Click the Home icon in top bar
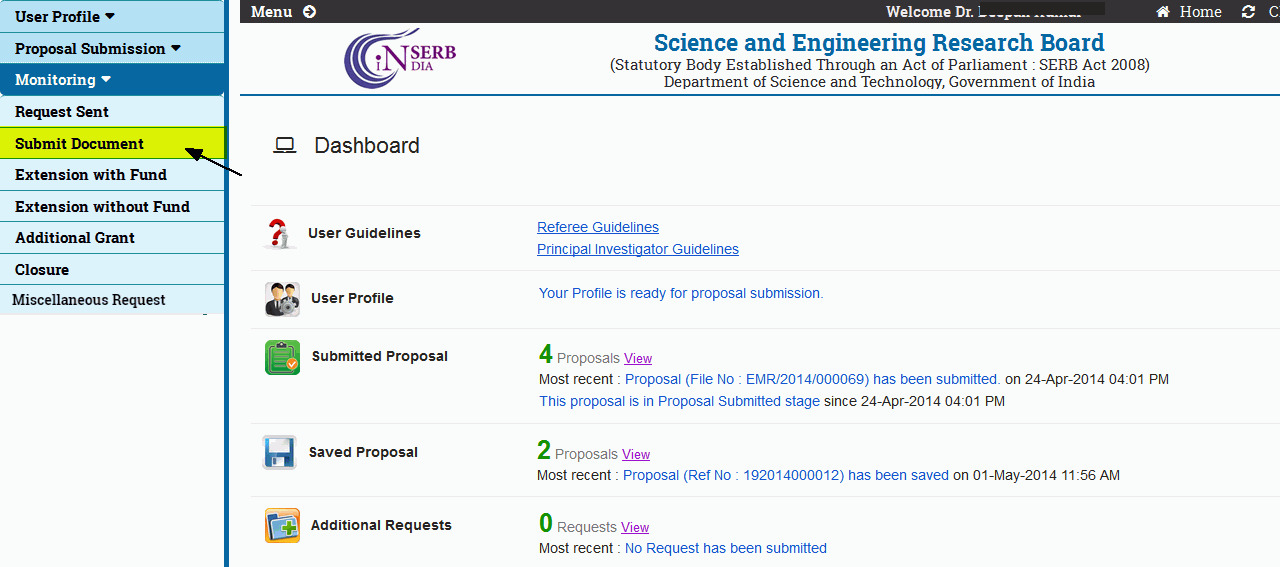Viewport: 1280px width, 567px height. pos(1163,12)
